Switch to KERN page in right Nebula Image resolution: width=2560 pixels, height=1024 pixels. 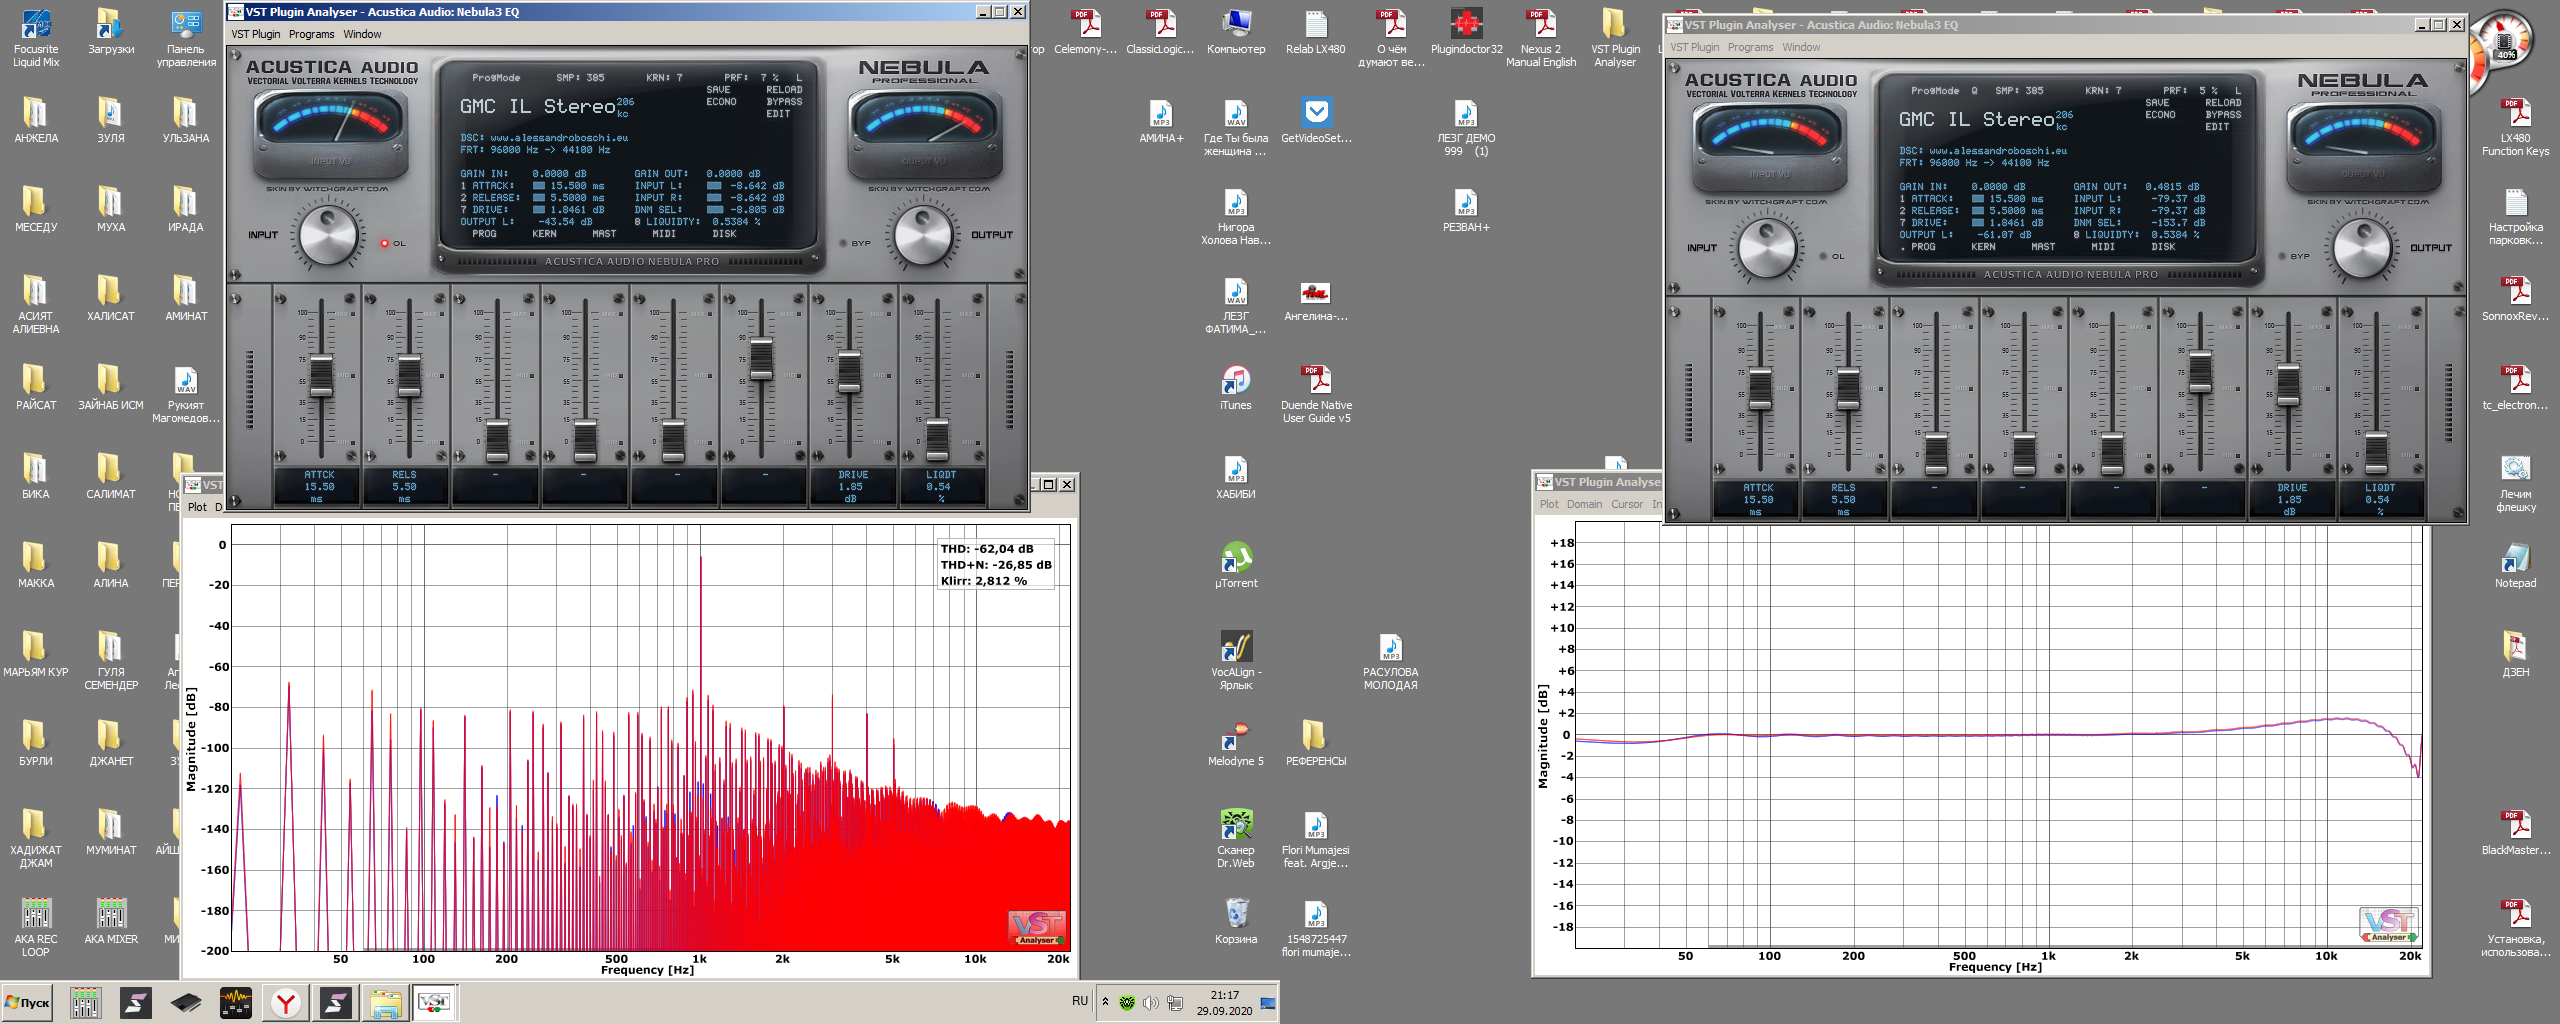1983,247
